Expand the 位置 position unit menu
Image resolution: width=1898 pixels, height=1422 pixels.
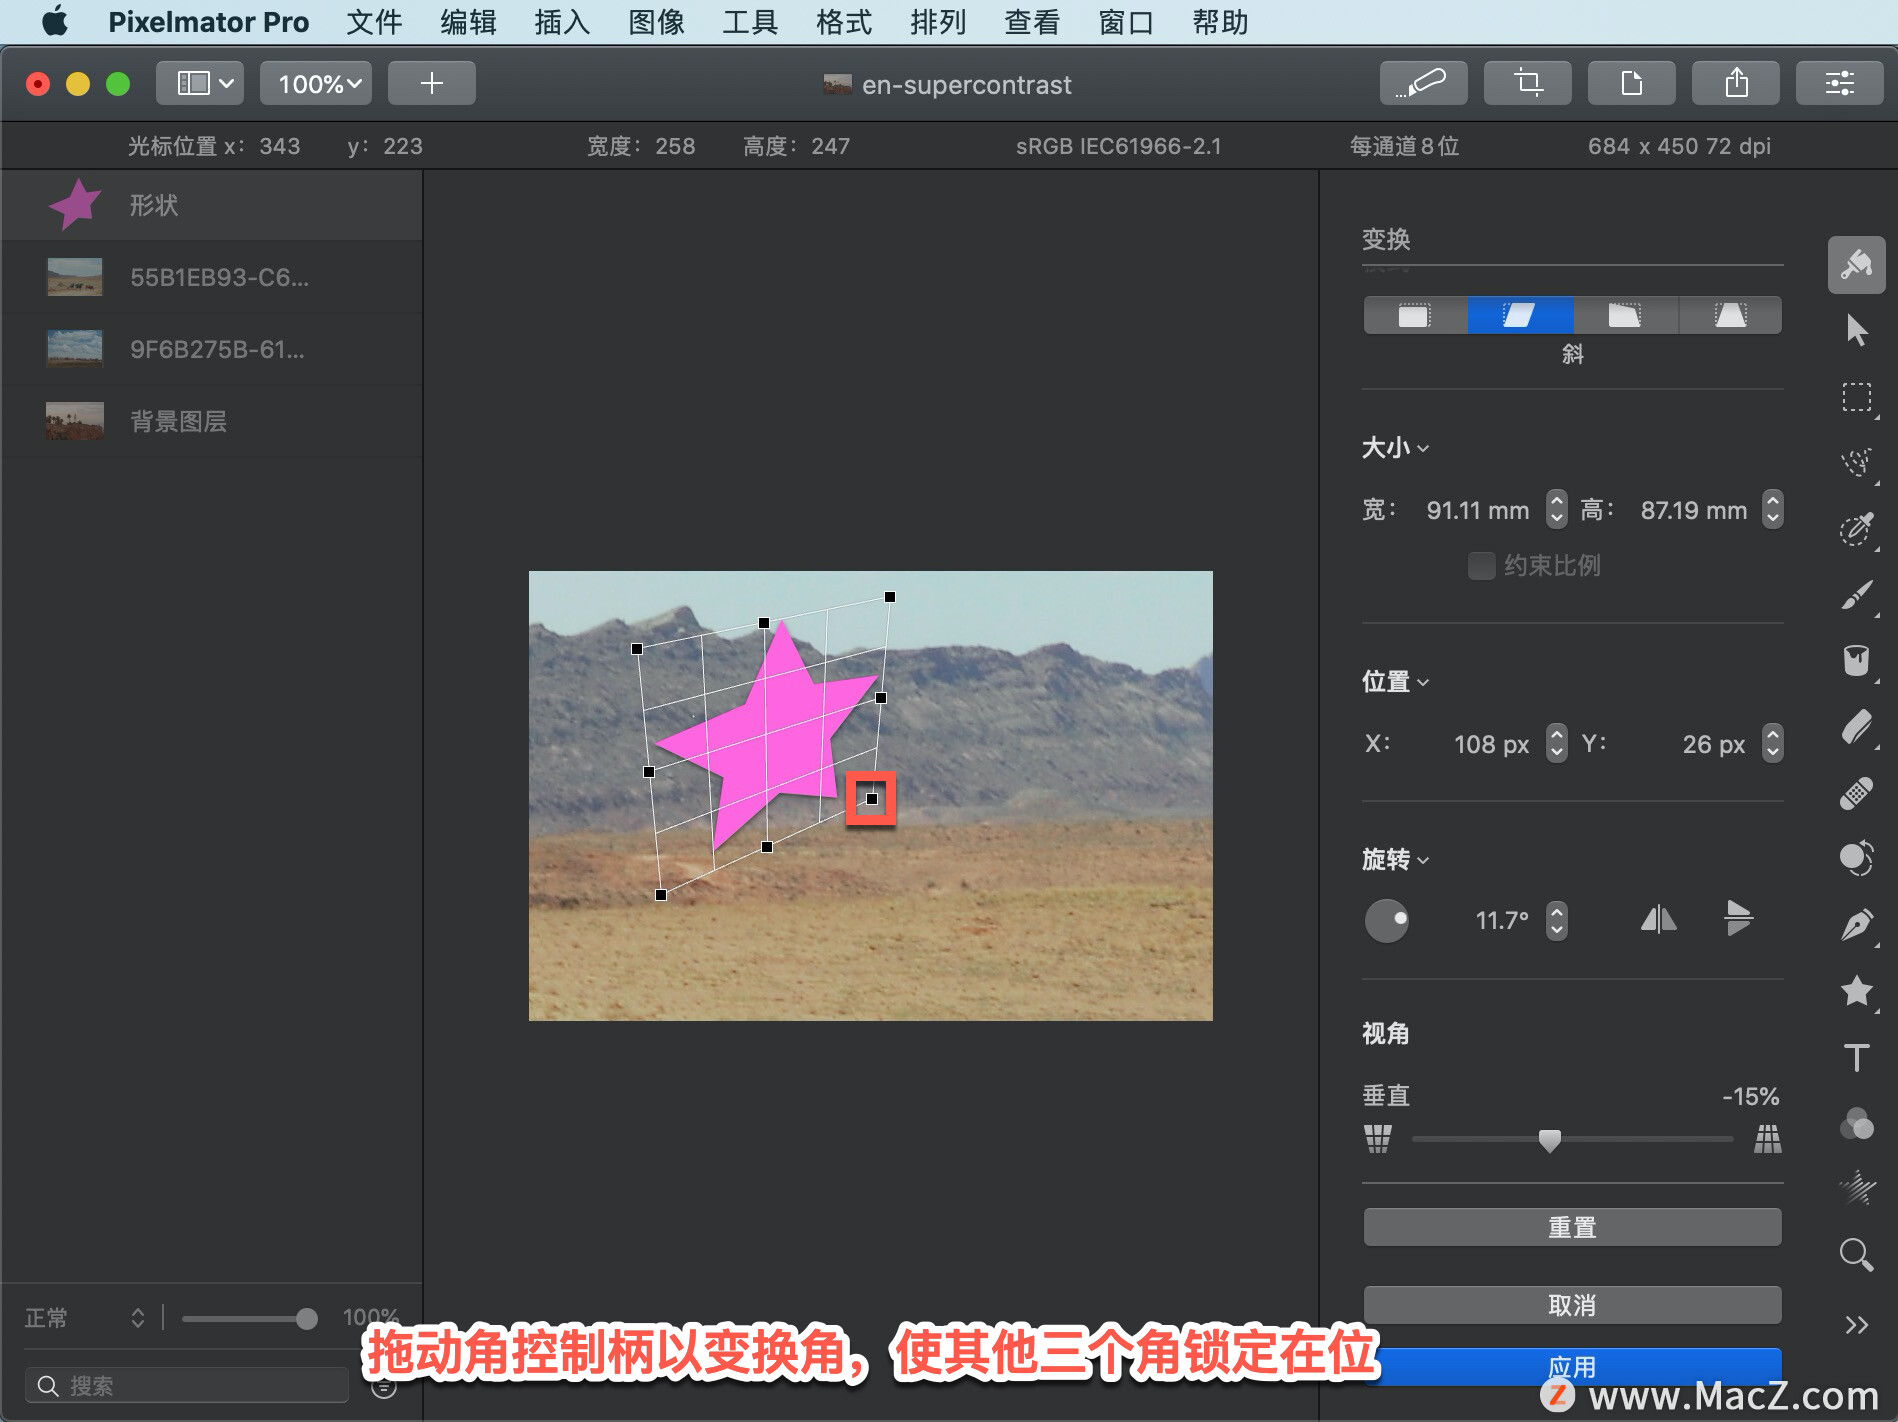pyautogui.click(x=1395, y=682)
